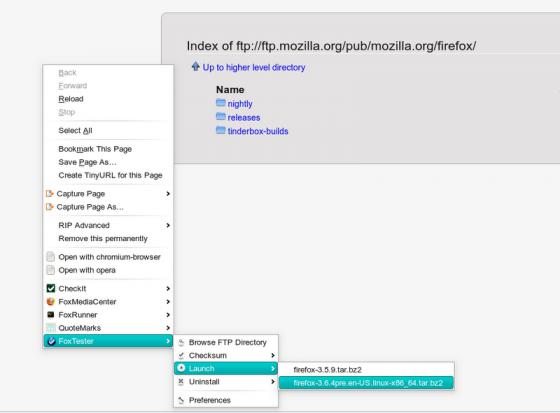Viewport: 560px width, 413px height.
Task: Launch firefox-3.5.9.tar.bz2
Action: click(x=366, y=369)
